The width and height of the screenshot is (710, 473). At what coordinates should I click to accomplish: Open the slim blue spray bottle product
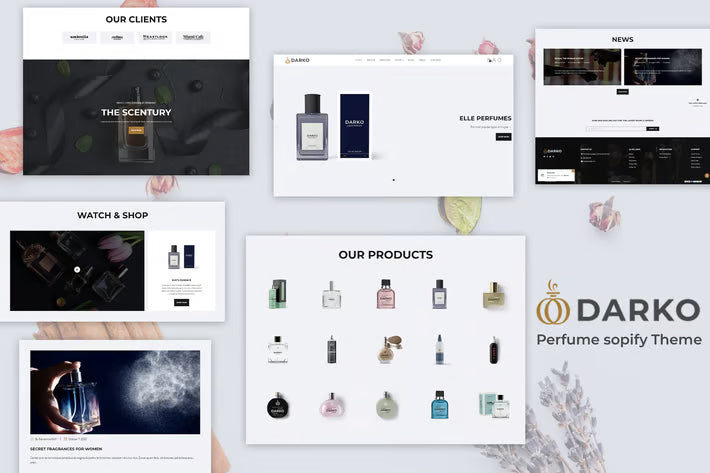click(440, 349)
